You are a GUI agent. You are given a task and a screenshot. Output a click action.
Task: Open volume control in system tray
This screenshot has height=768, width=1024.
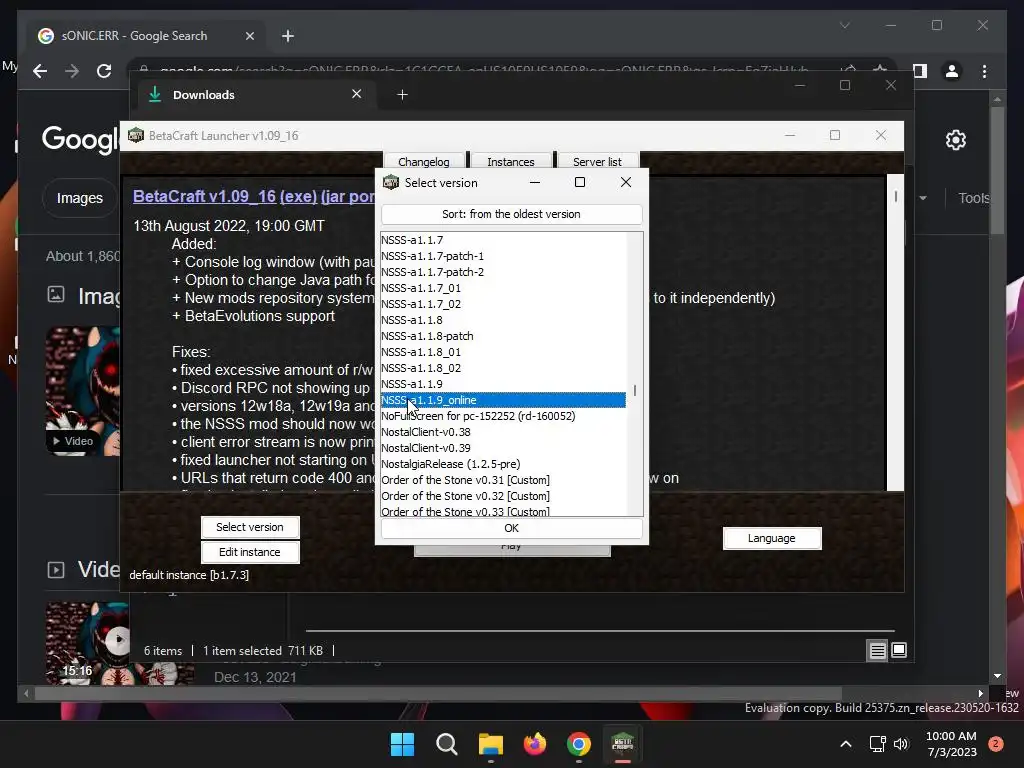pos(901,744)
